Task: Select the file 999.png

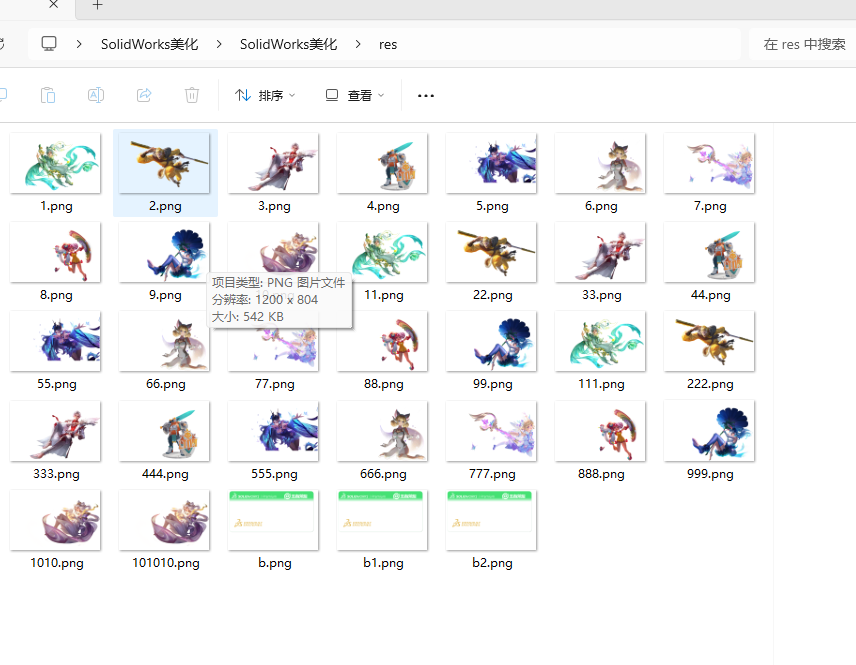Action: tap(709, 432)
